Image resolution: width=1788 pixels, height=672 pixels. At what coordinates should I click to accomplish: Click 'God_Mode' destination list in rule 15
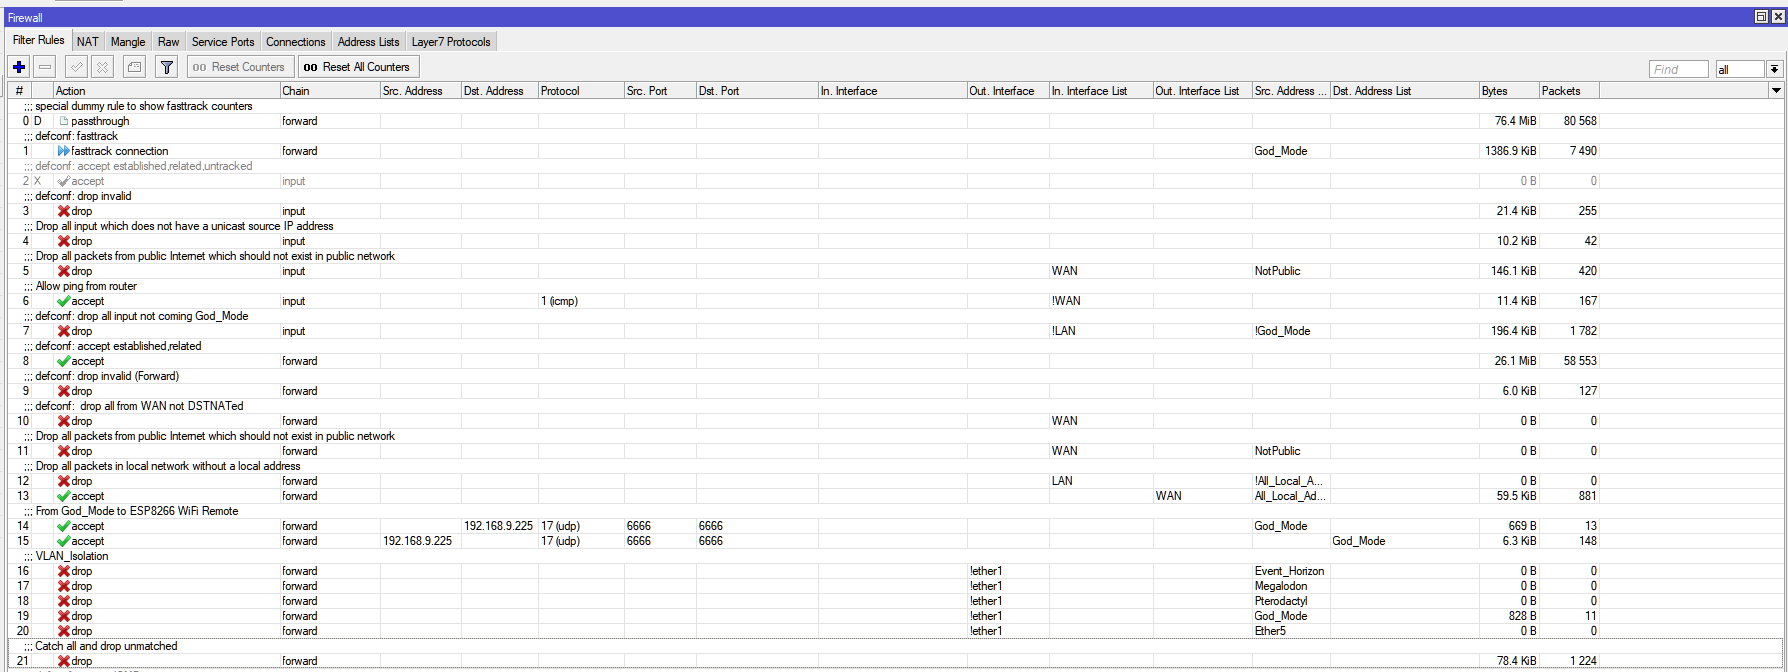pos(1358,541)
